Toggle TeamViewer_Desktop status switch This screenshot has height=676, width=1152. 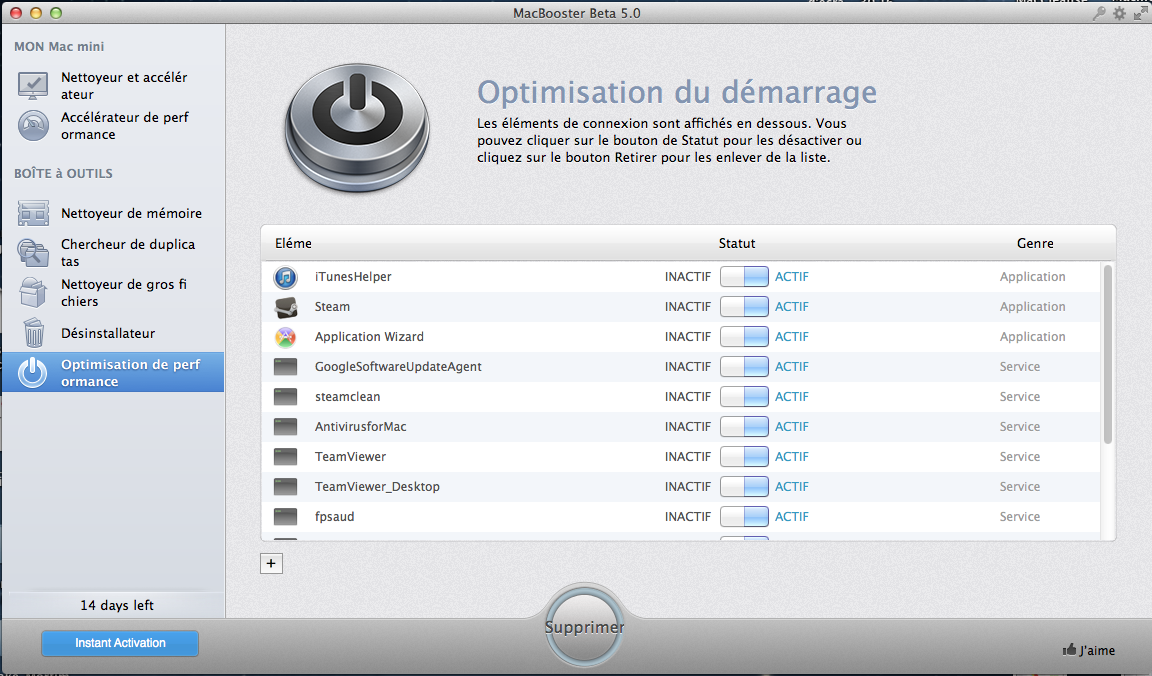[x=744, y=486]
